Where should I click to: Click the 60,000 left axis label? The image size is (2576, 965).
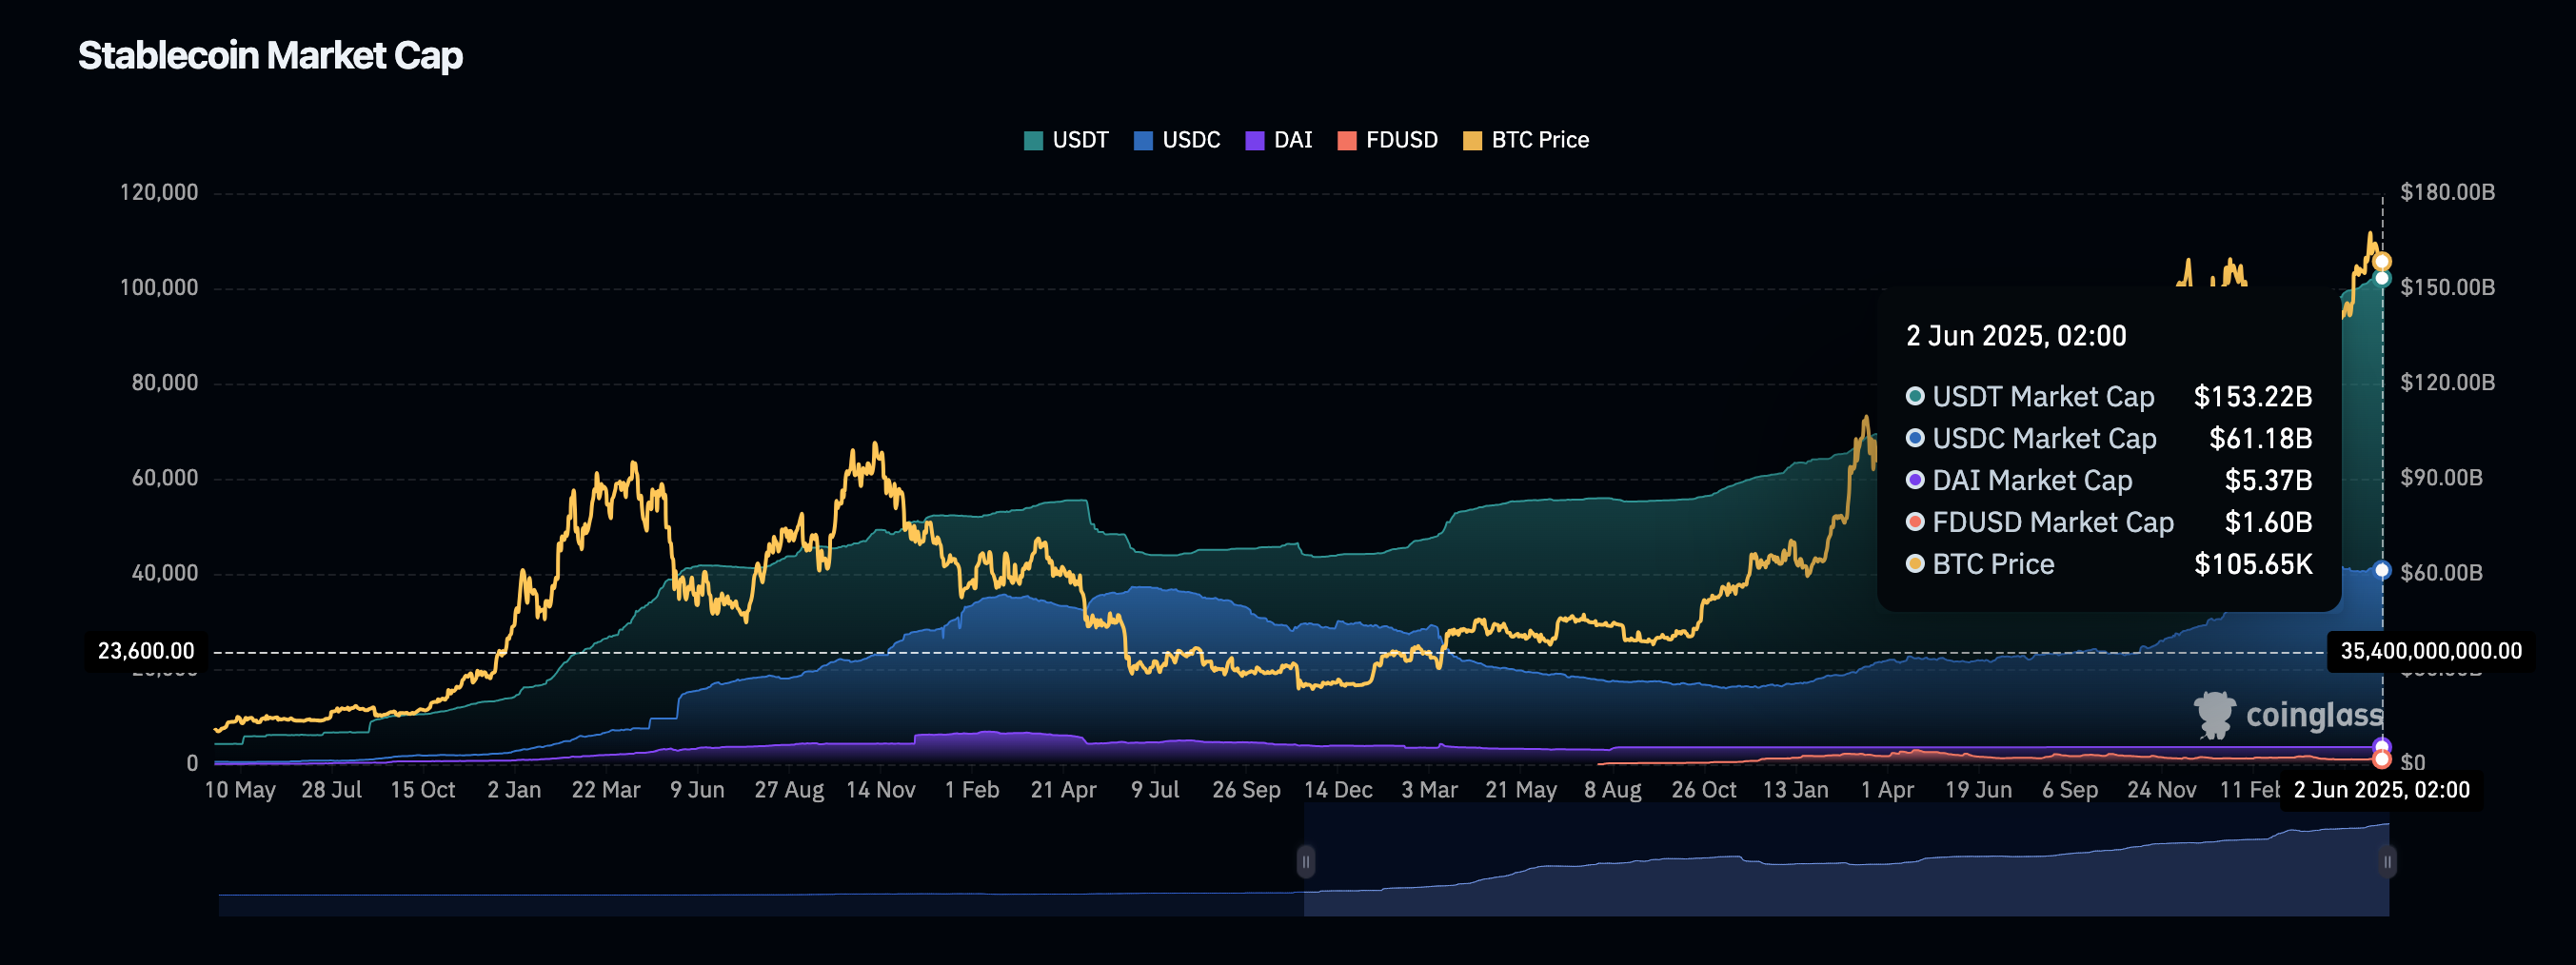(165, 478)
